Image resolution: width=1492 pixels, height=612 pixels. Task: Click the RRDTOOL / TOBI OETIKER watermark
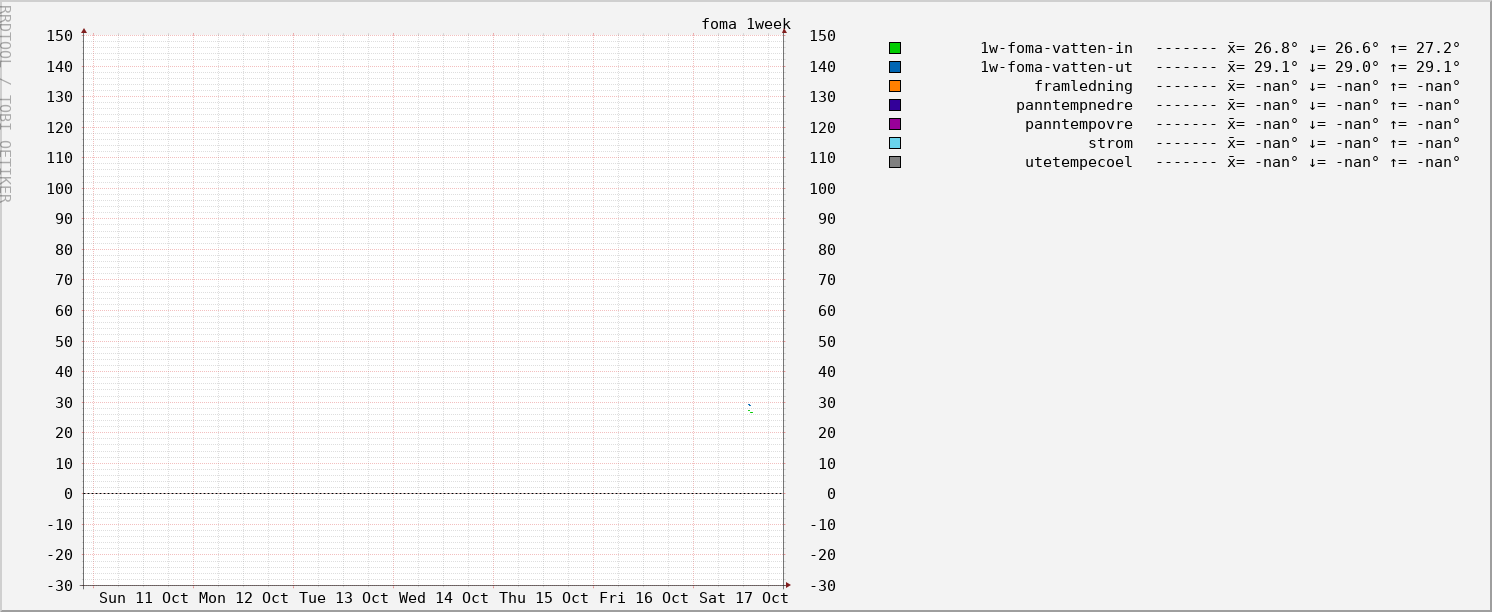[6, 102]
